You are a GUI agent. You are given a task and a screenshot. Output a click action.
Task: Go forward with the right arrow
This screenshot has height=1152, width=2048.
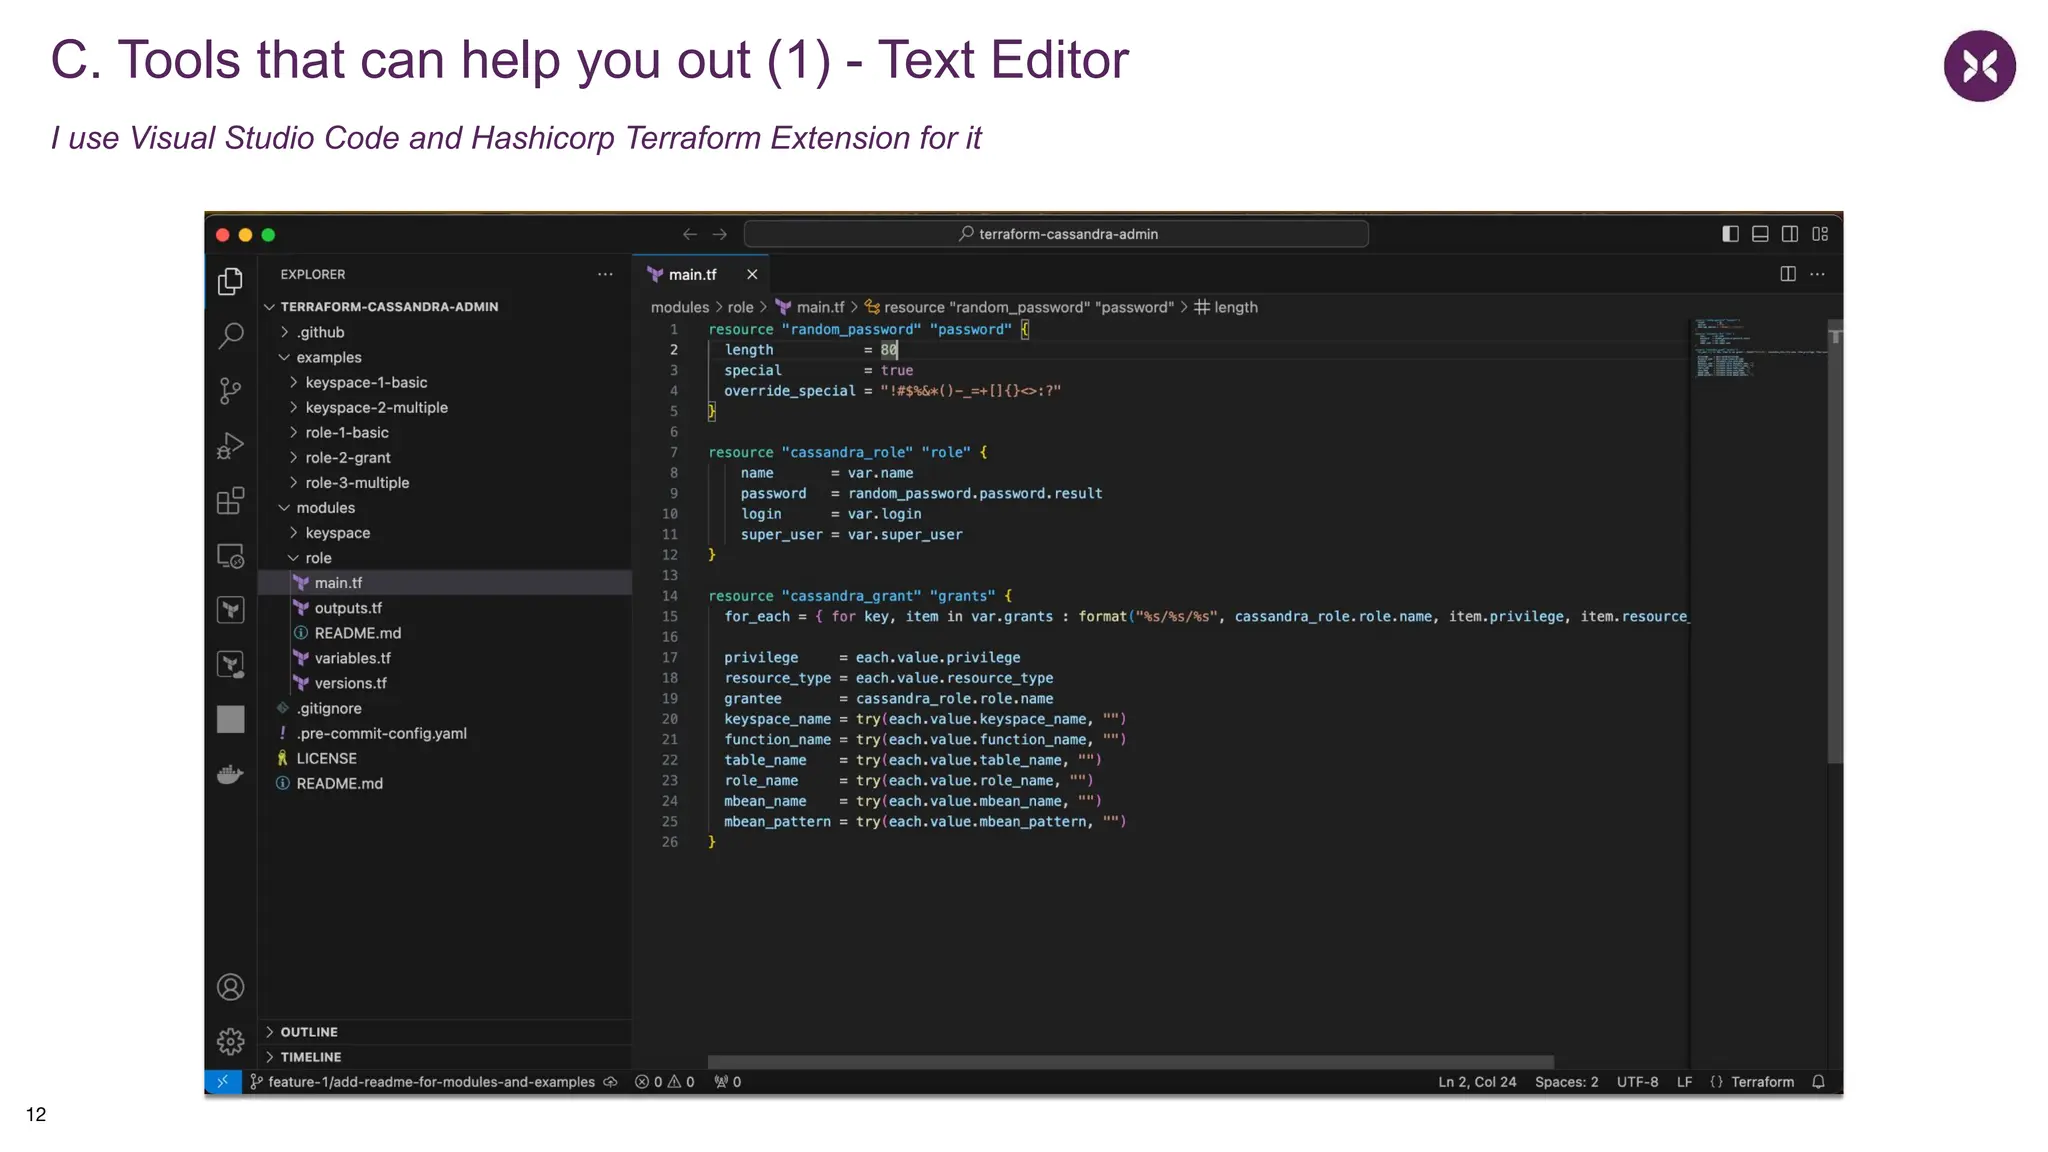click(x=720, y=234)
